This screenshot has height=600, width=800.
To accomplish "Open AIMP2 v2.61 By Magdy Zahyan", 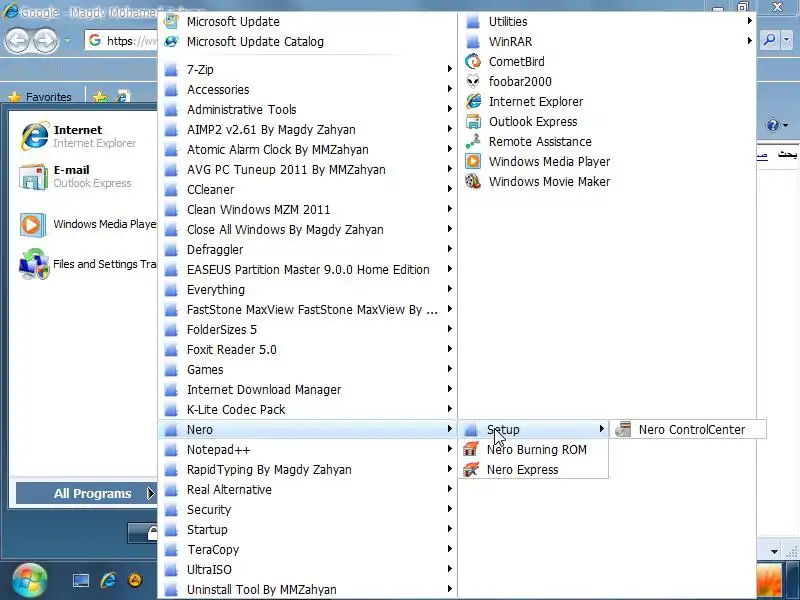I will pos(308,130).
